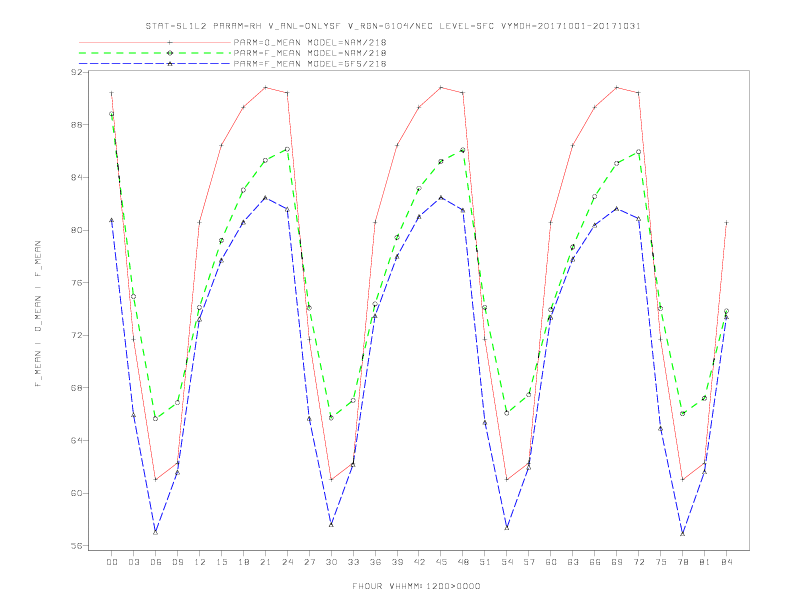Click the x-axis tick label 06

(x=156, y=562)
